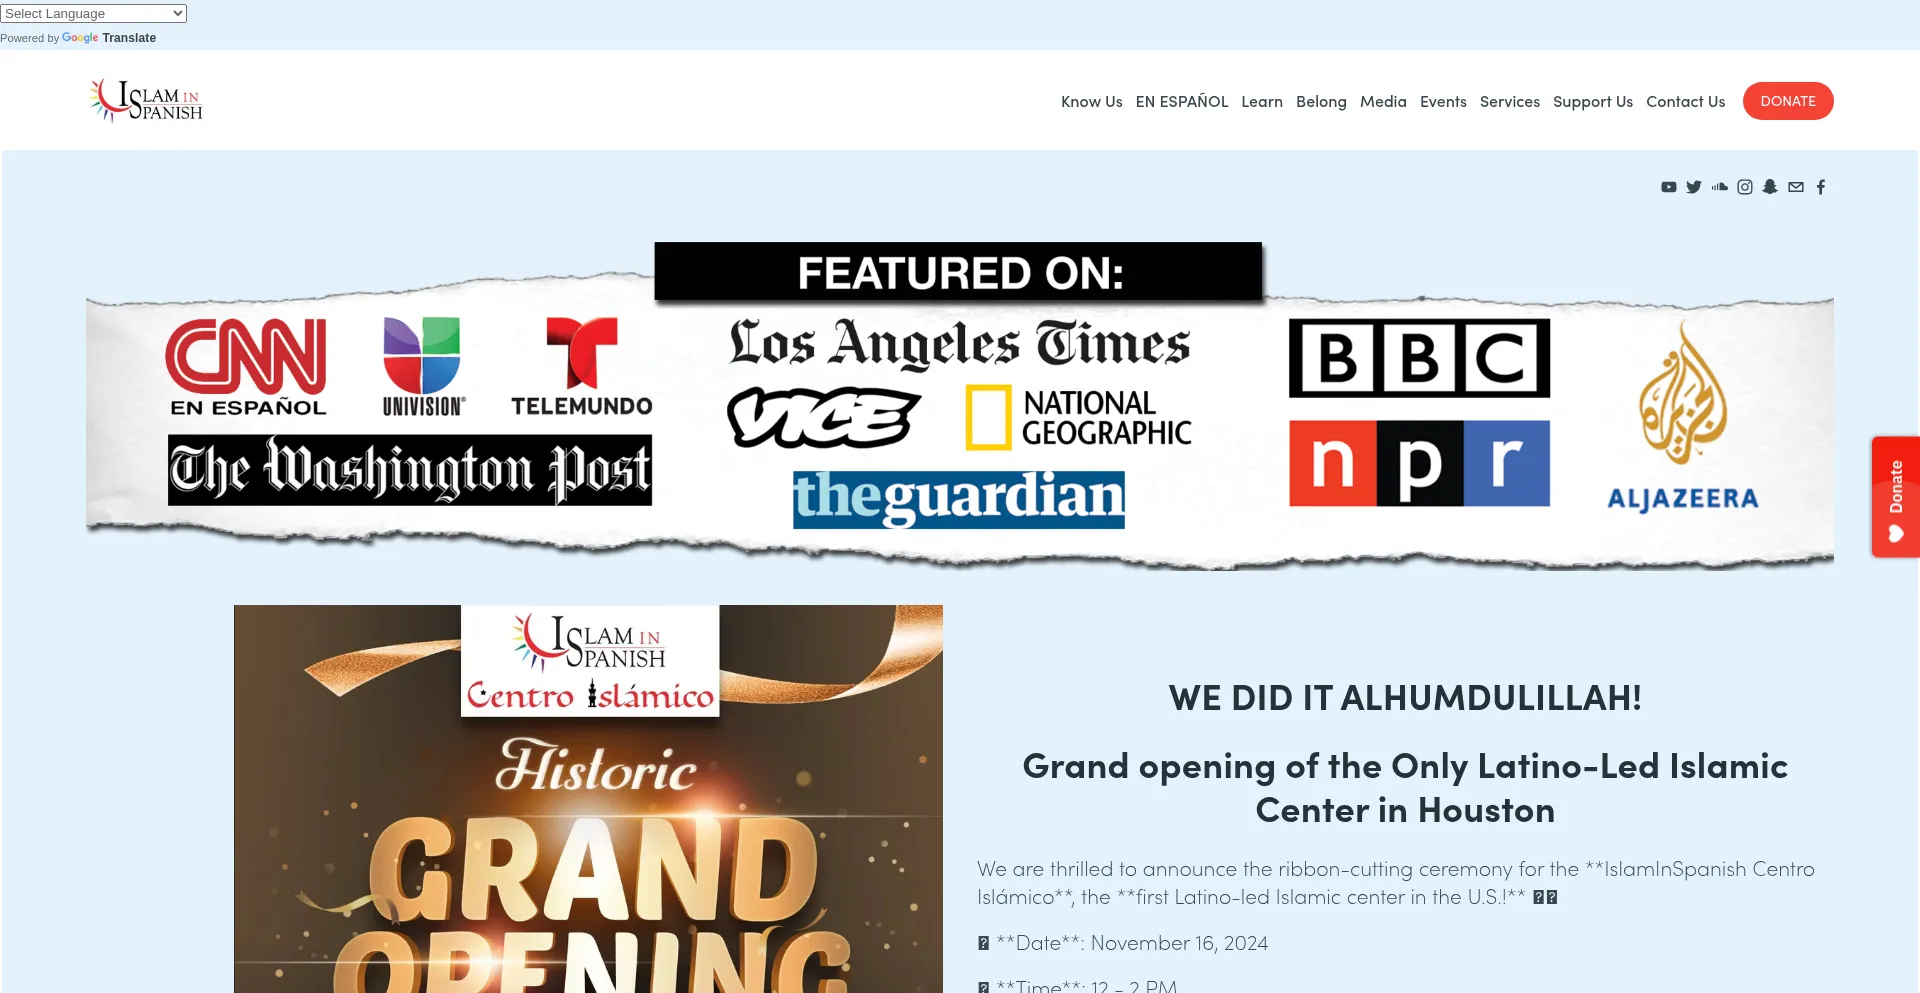Click the floating side Donate tab
This screenshot has height=993, width=1920.
[1896, 497]
